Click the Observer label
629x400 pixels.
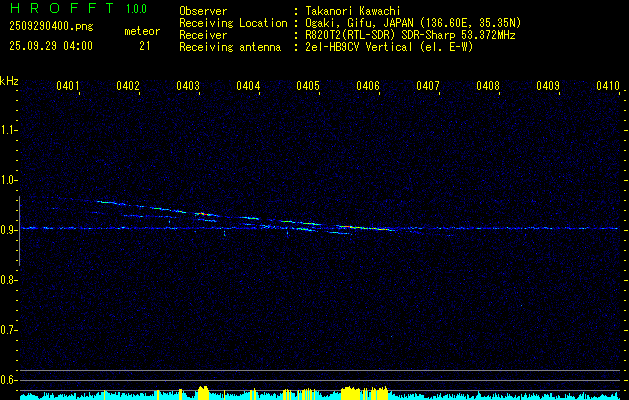point(203,11)
